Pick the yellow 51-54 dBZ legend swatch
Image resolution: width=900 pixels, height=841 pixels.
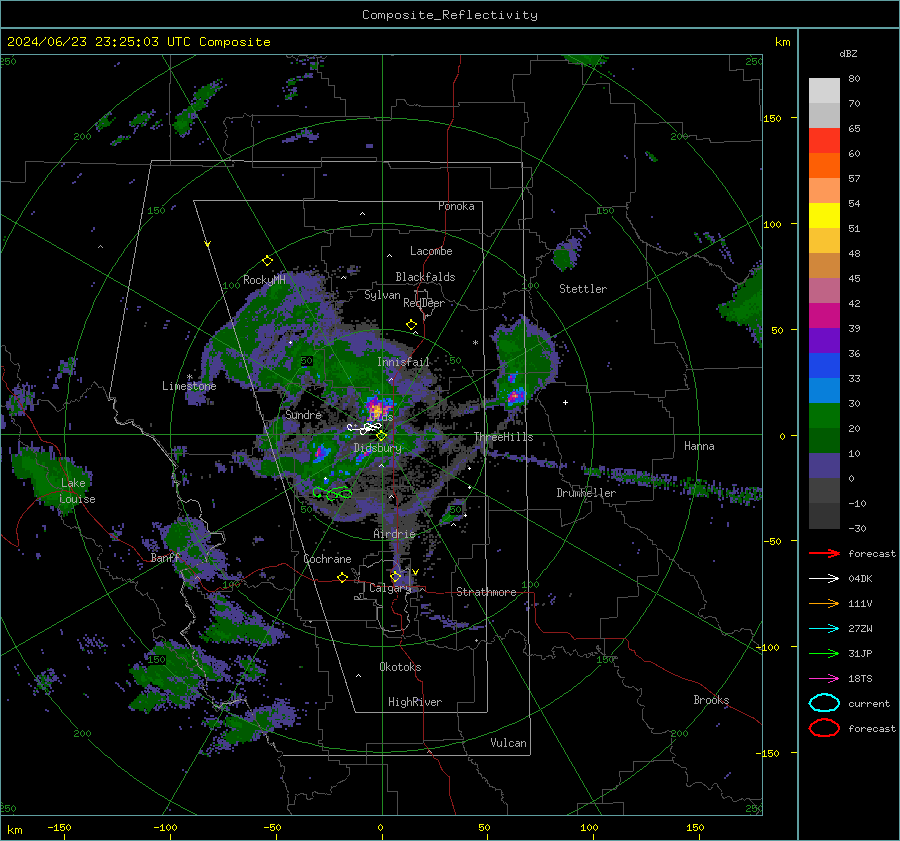click(x=824, y=216)
